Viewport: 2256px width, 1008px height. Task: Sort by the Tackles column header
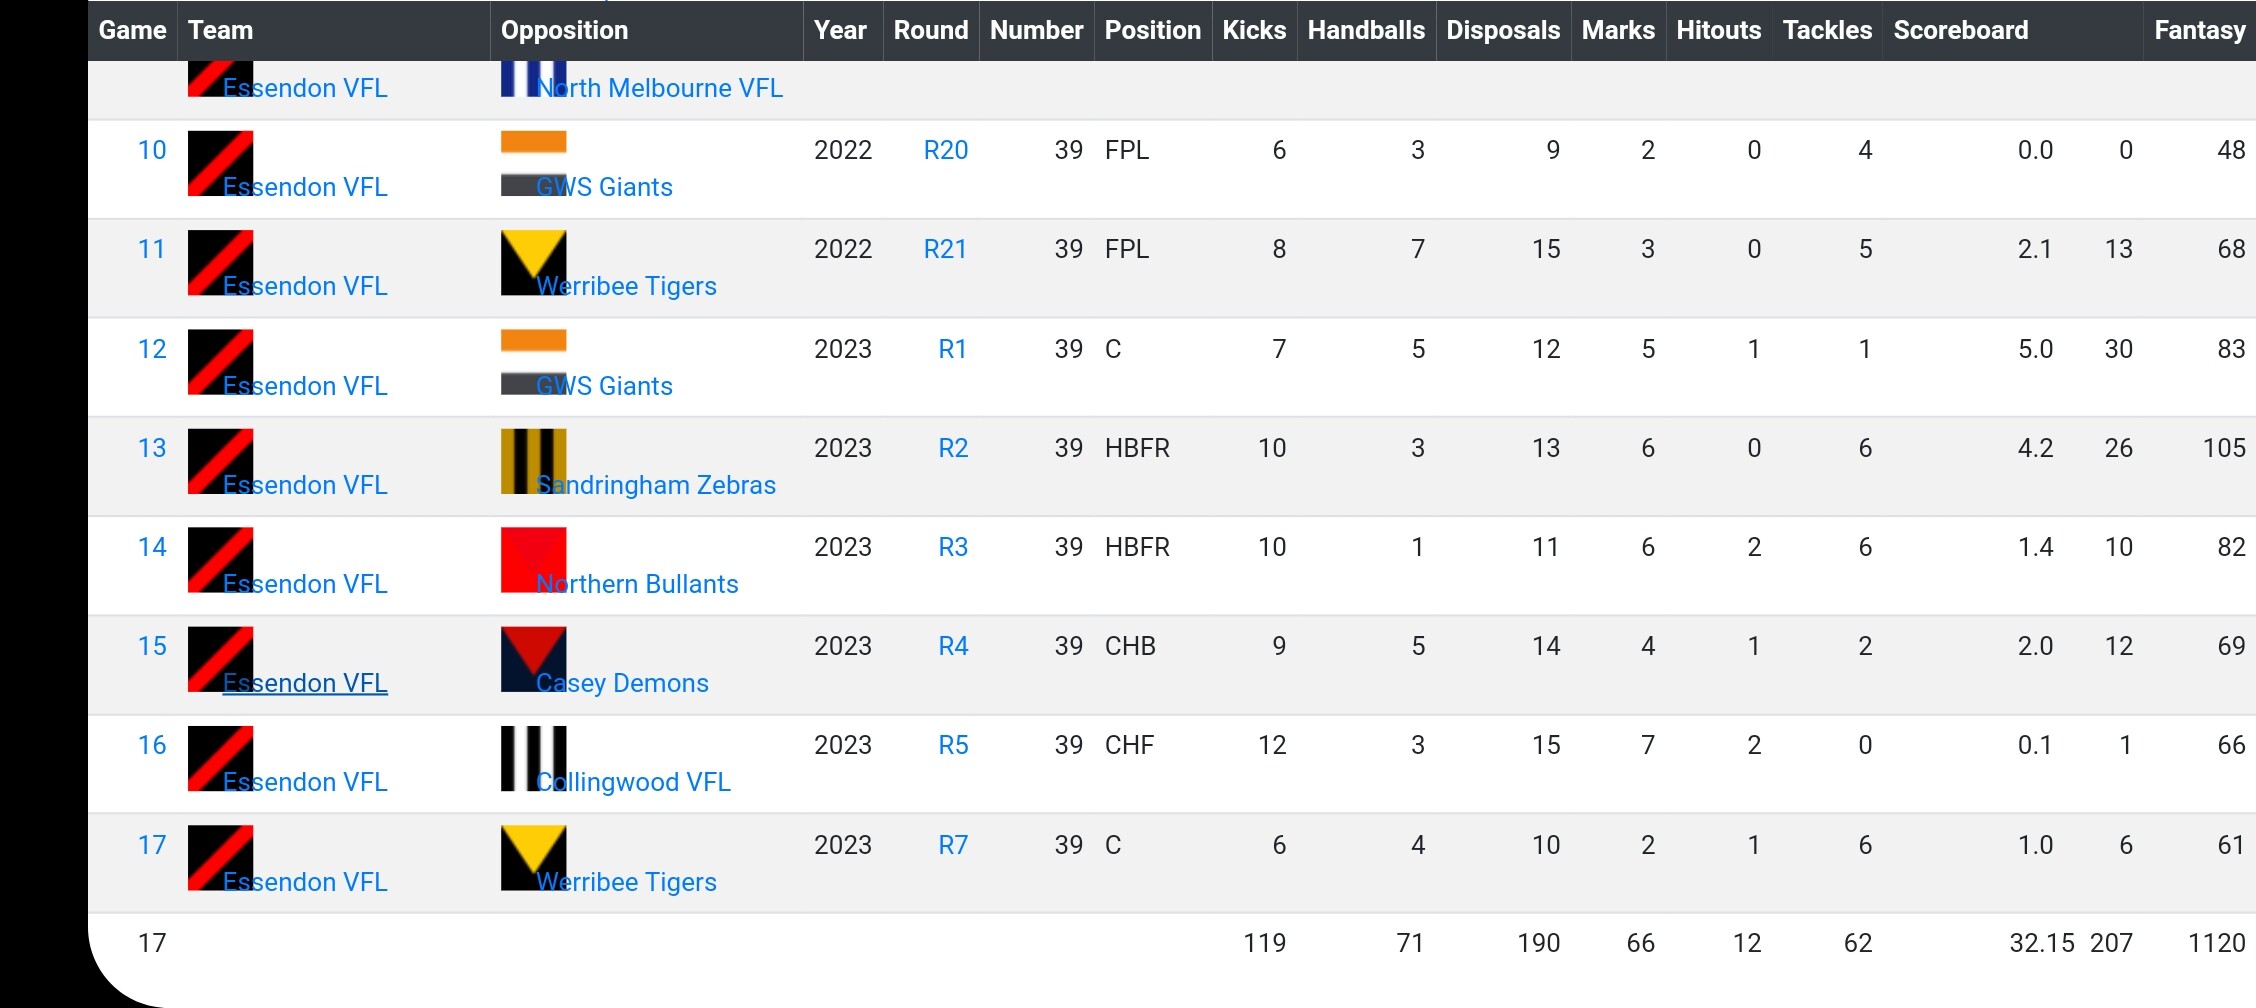(1827, 30)
